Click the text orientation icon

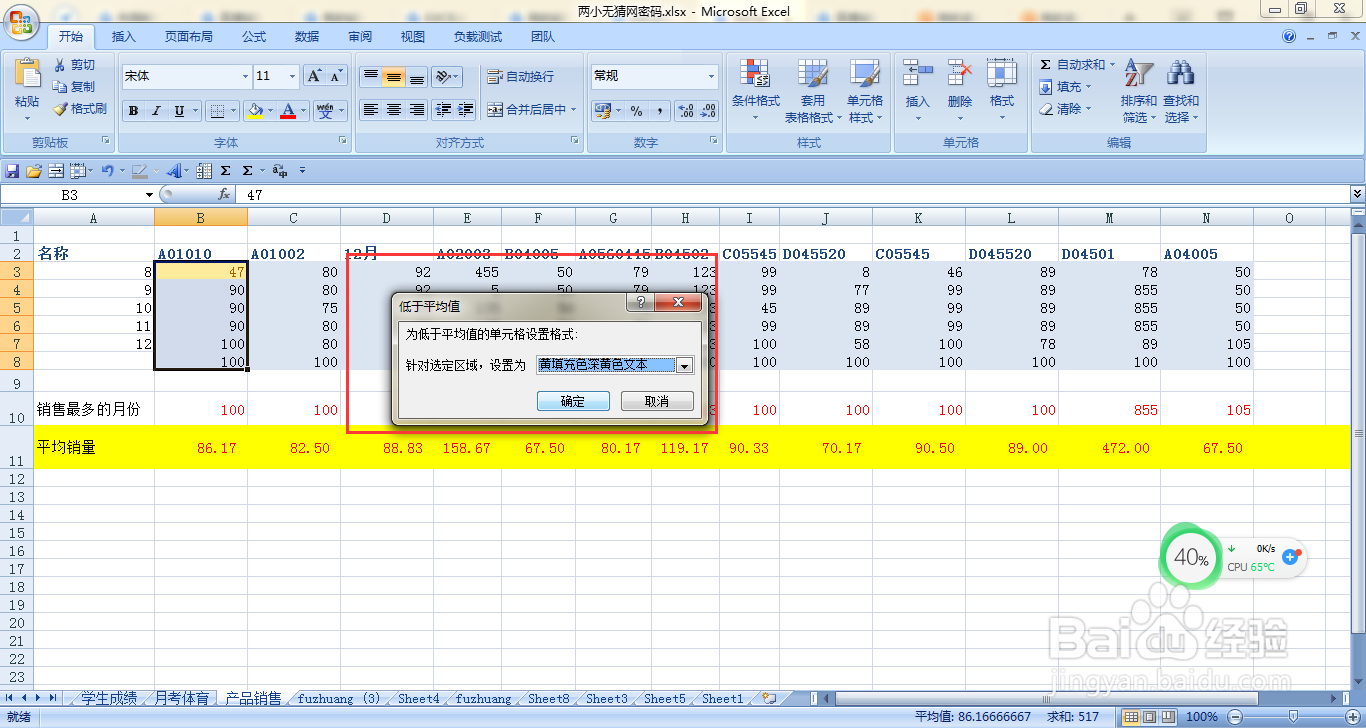click(x=442, y=76)
